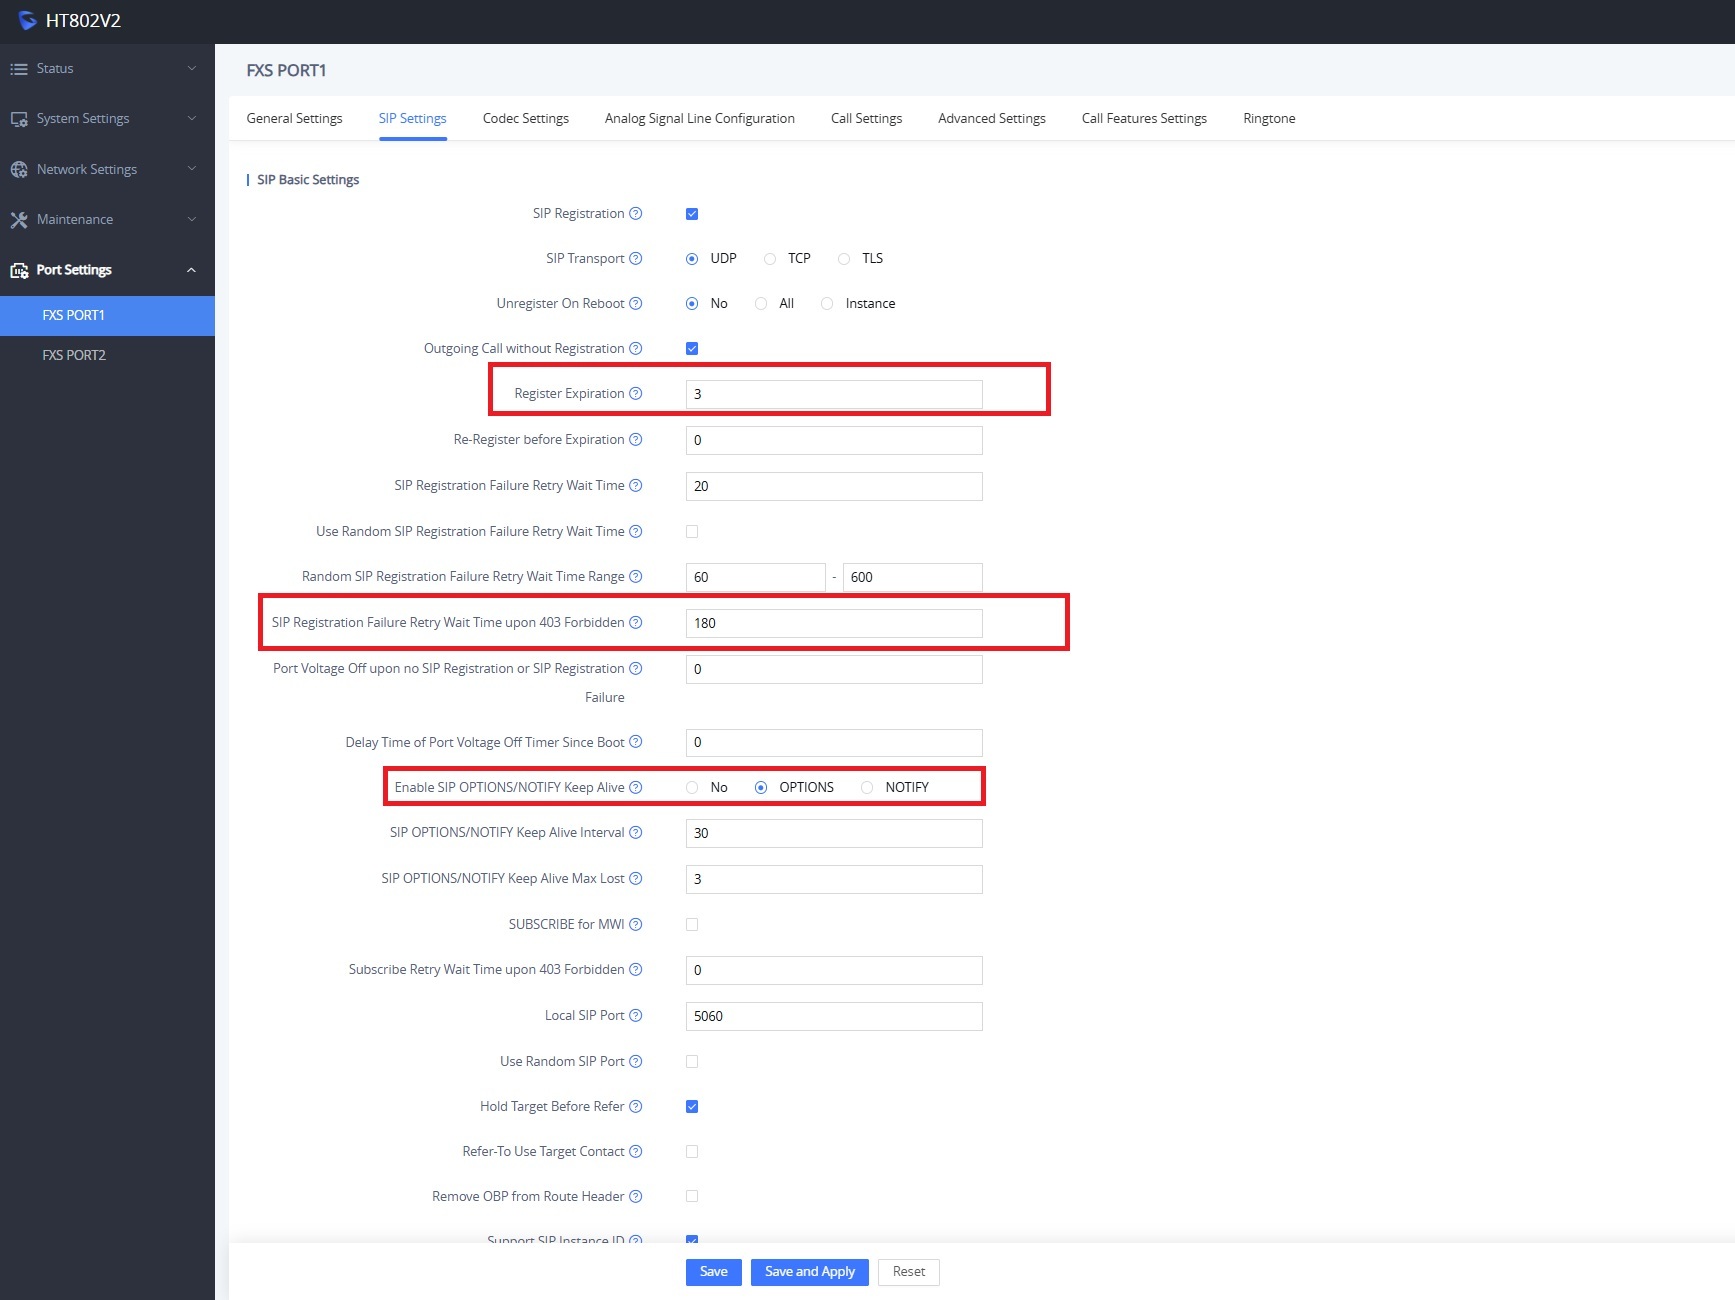The image size is (1735, 1300).
Task: Click the Maintenance wrench icon in sidebar
Action: point(19,220)
